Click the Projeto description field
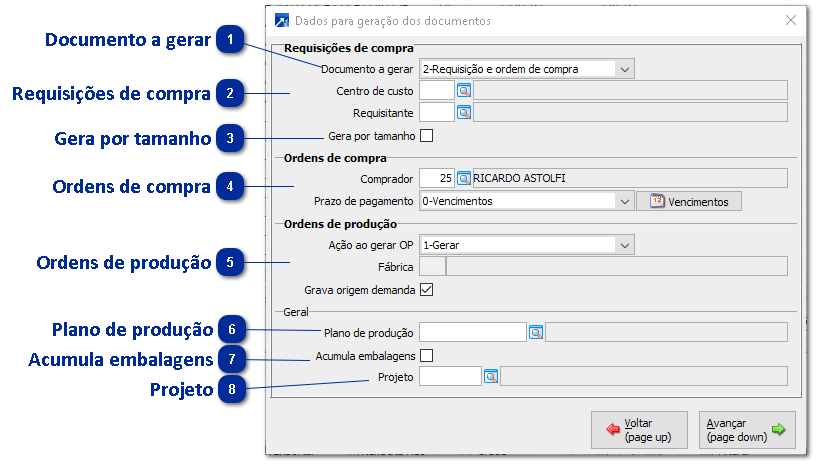Screen dimensions: 830x471 [x=644, y=377]
